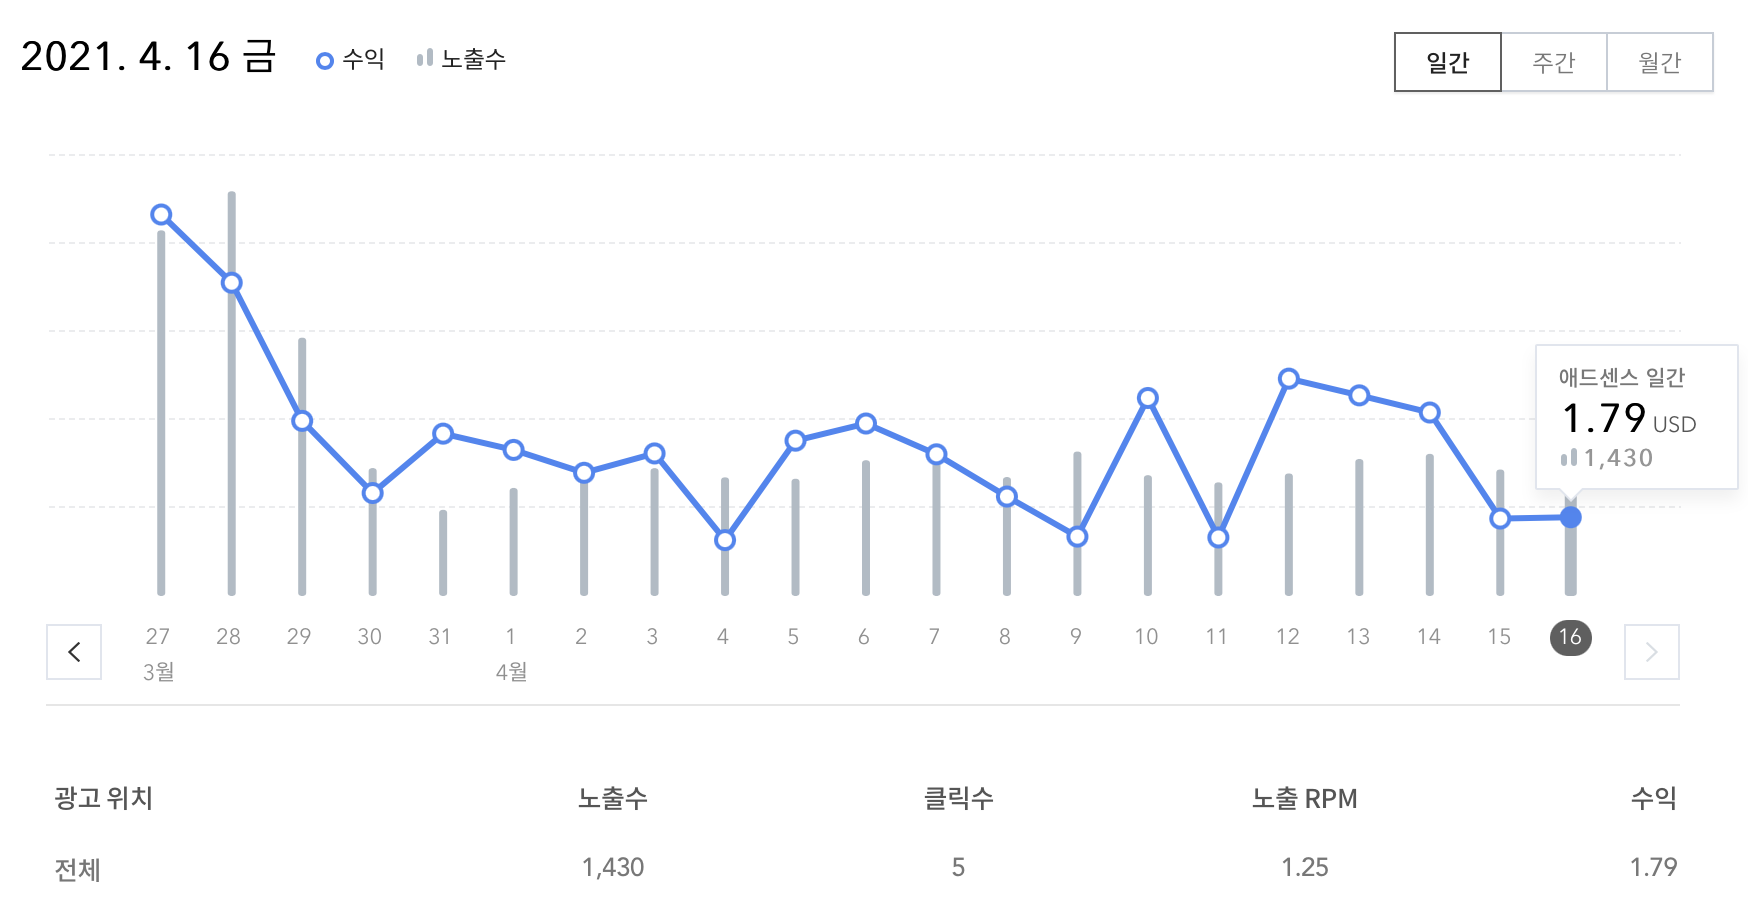Select date 30 on the axis

[x=370, y=637]
